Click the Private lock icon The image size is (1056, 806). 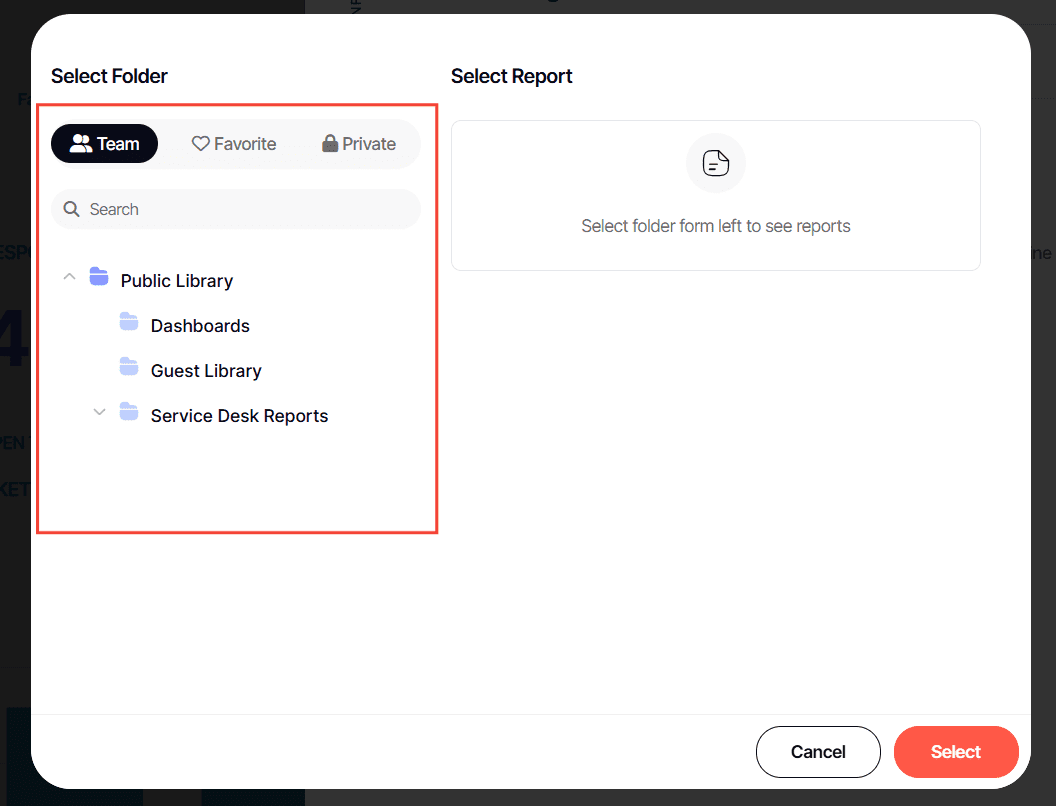330,144
